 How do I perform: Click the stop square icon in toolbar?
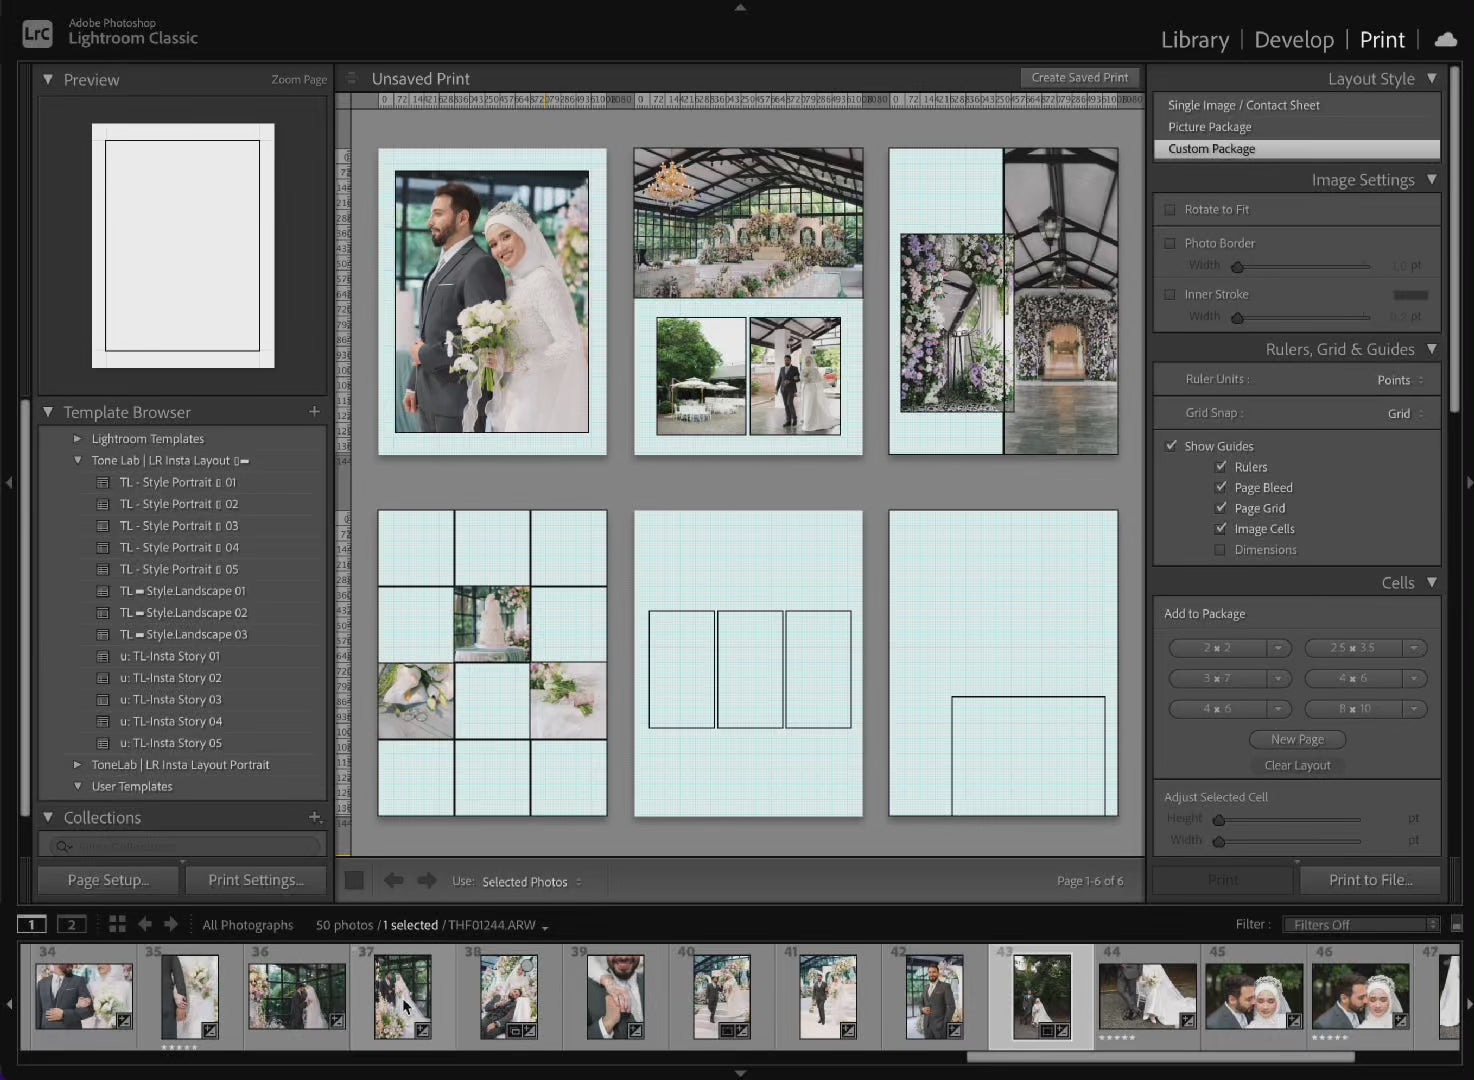pos(354,880)
